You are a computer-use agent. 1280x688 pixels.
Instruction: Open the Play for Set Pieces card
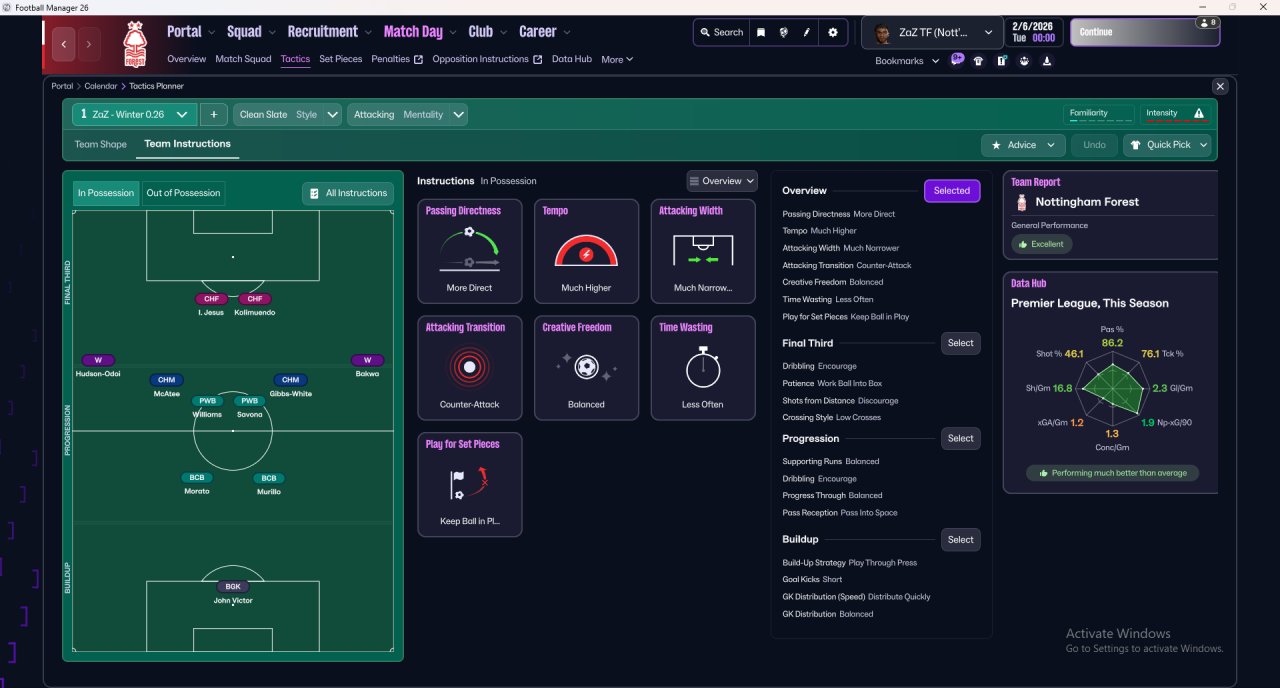(x=470, y=484)
